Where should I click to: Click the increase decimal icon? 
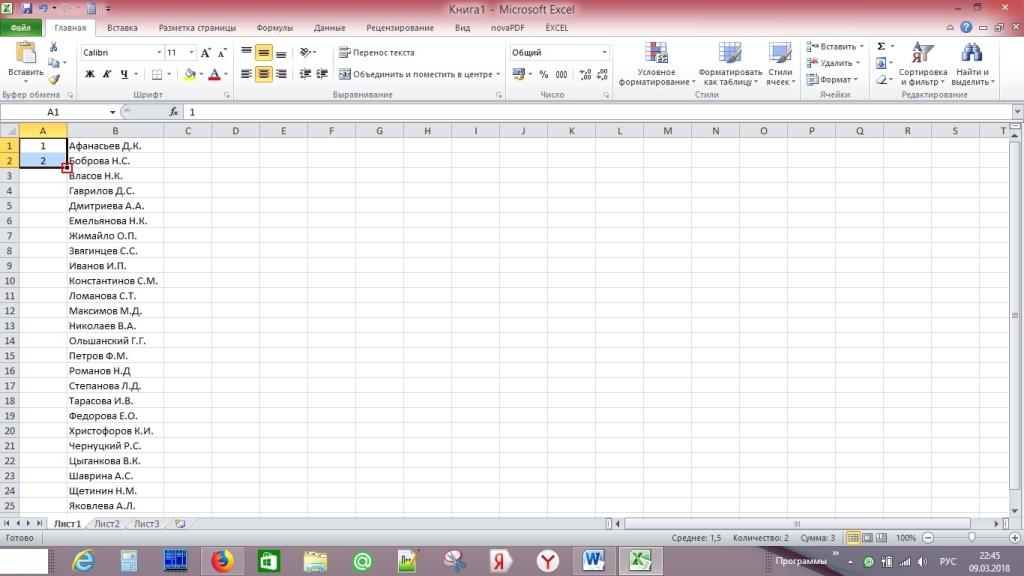[x=585, y=74]
